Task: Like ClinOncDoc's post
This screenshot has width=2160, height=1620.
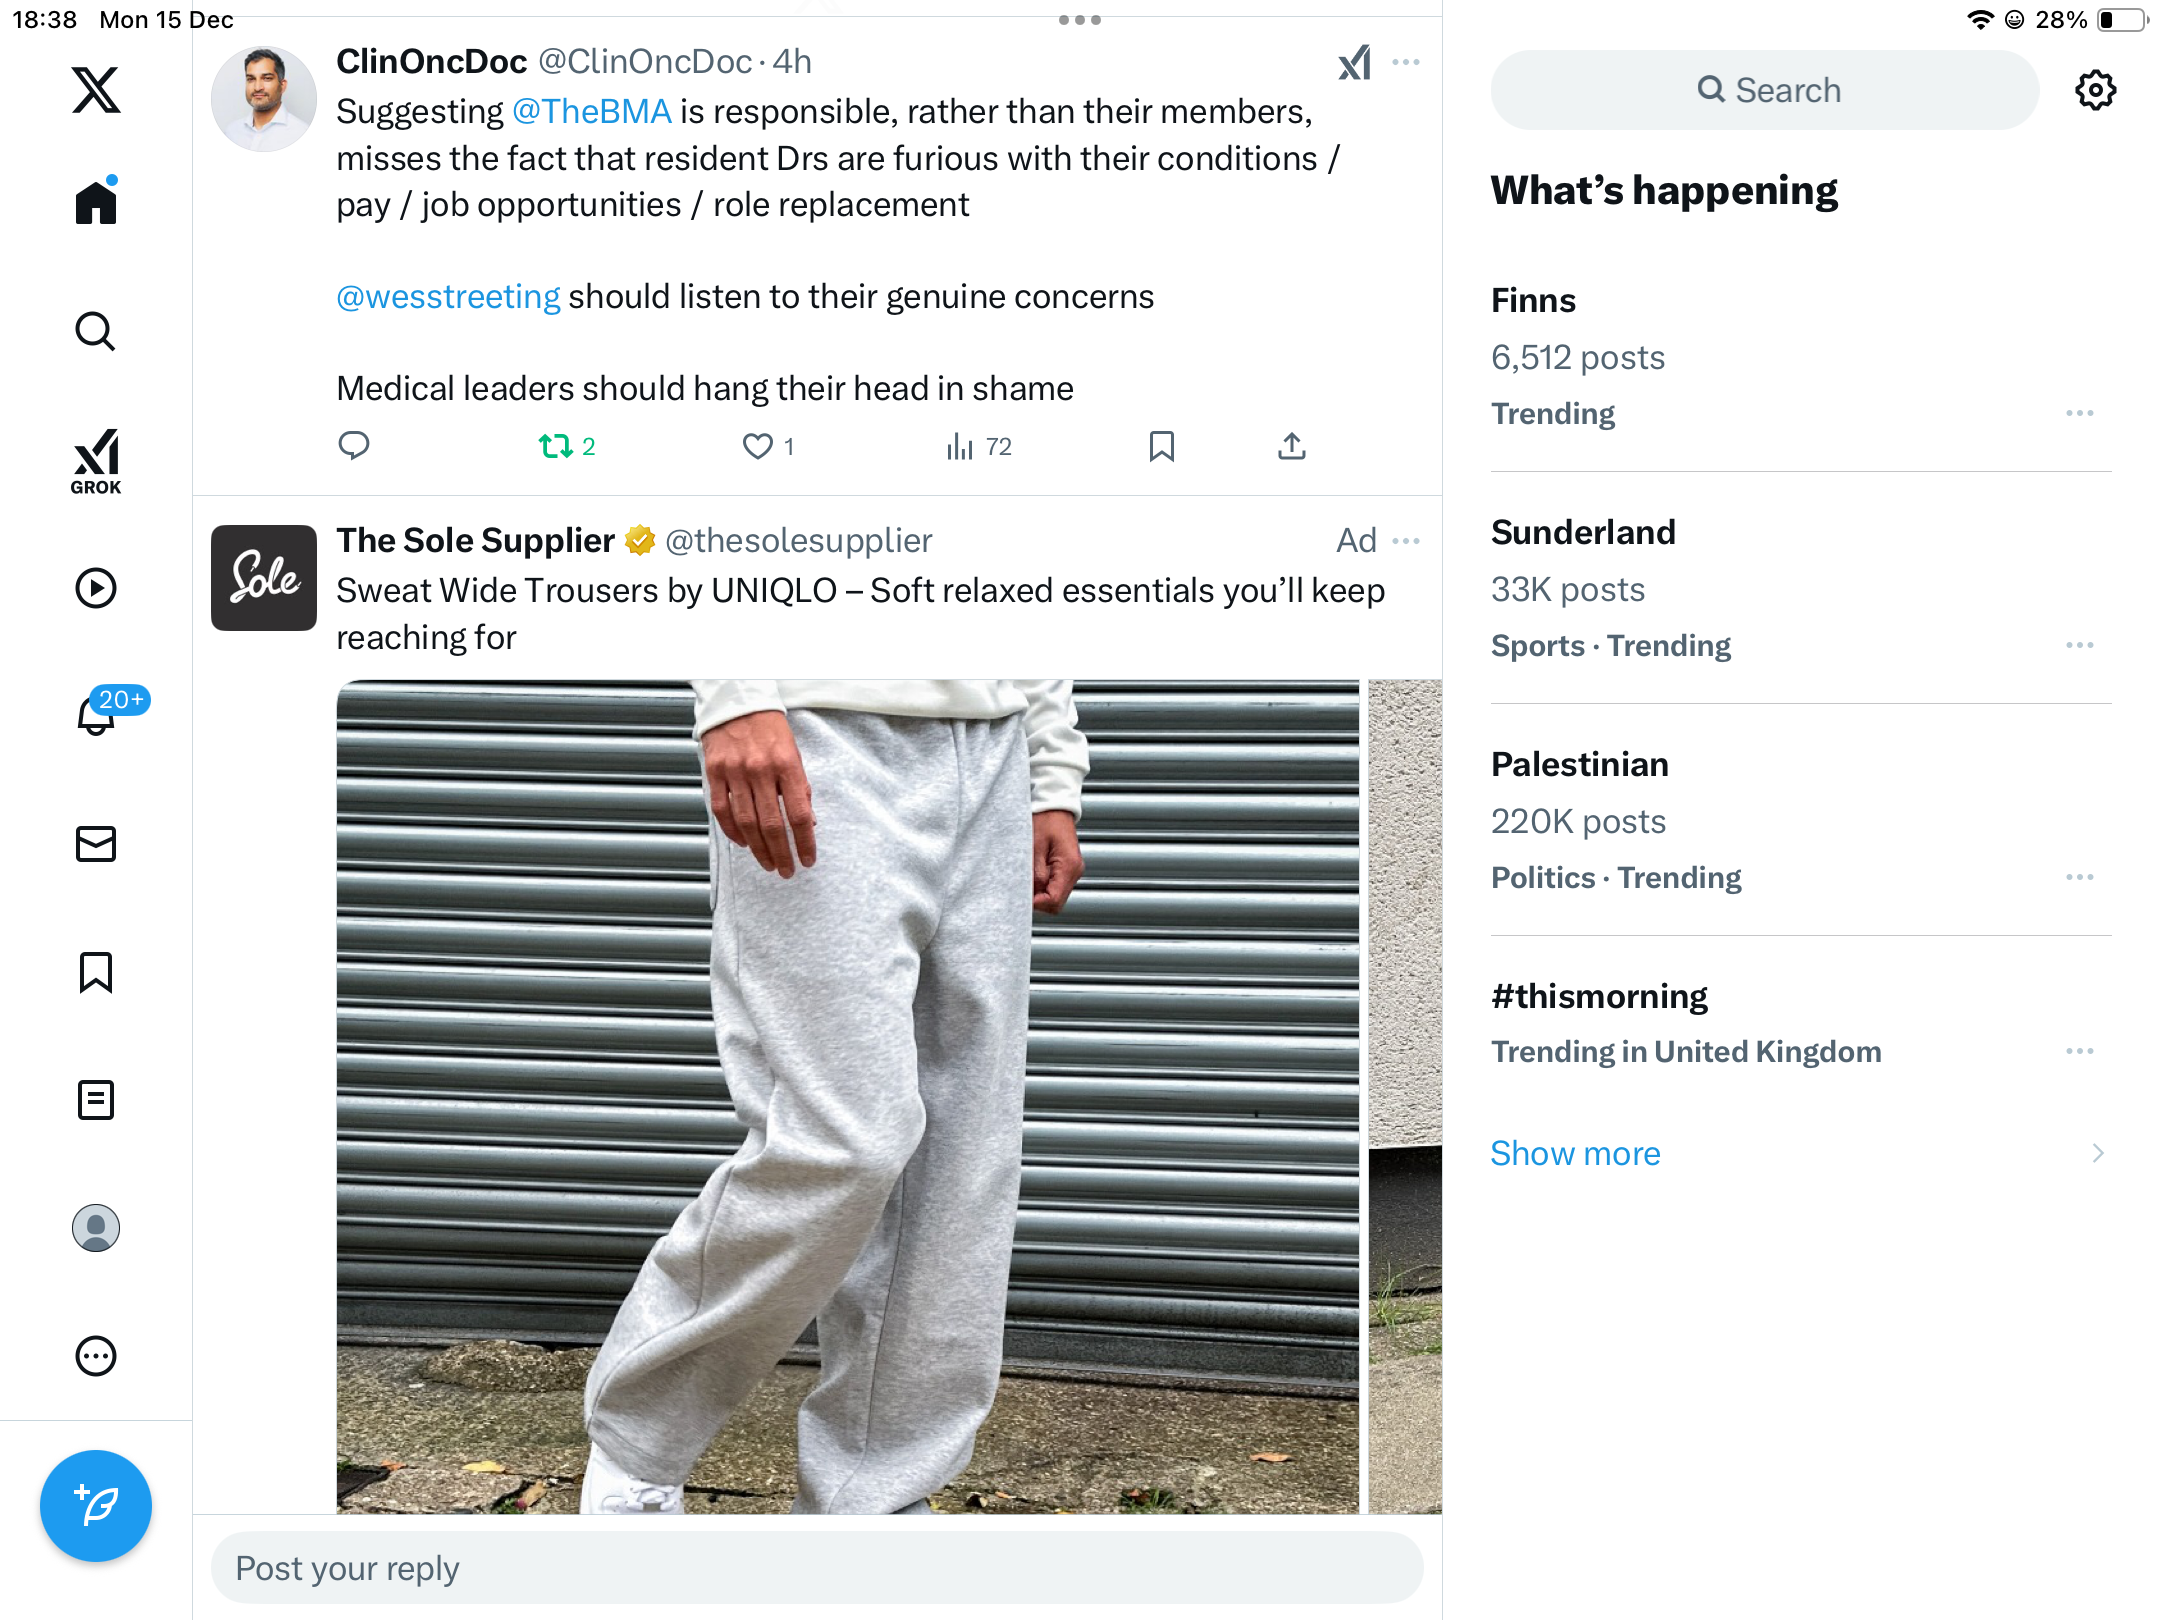Action: [758, 446]
